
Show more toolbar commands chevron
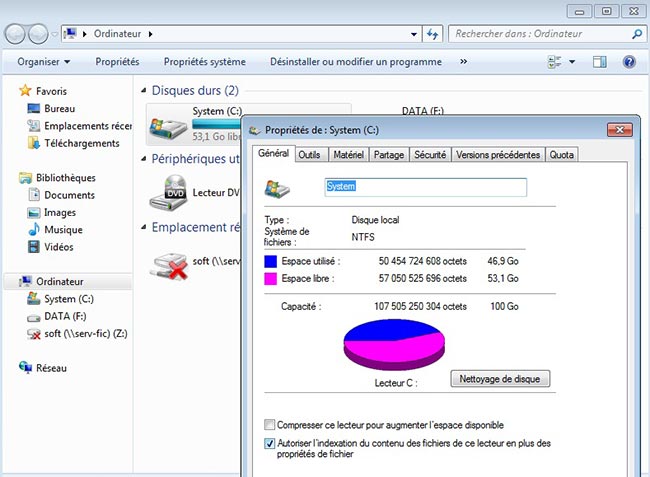pyautogui.click(x=463, y=62)
